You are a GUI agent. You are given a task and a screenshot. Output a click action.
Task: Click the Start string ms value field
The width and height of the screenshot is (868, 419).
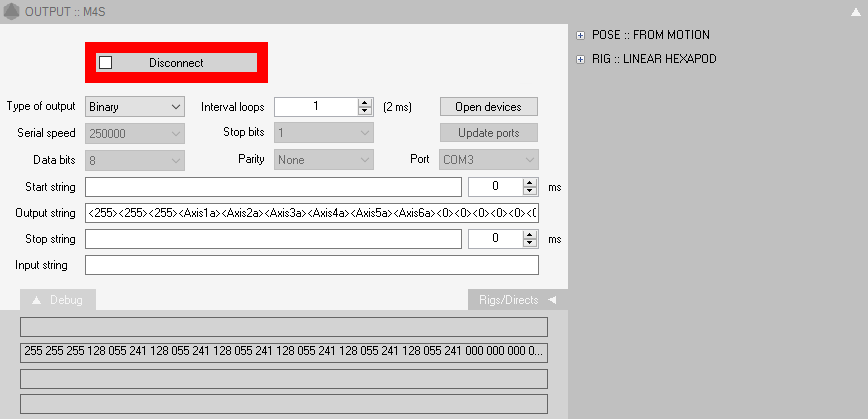coord(495,187)
